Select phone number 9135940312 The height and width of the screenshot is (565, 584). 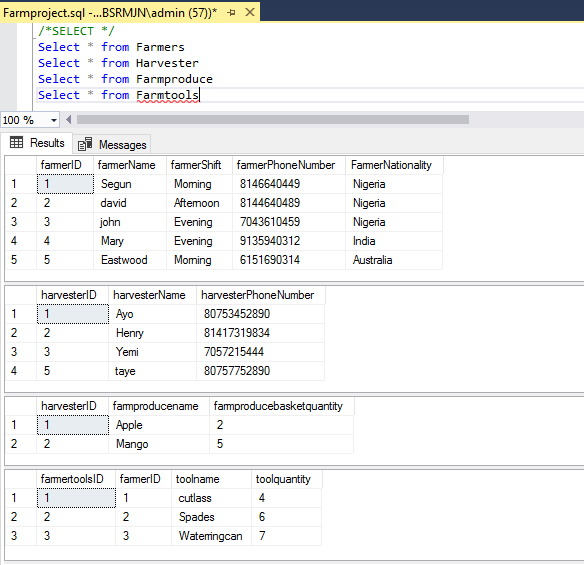[289, 241]
